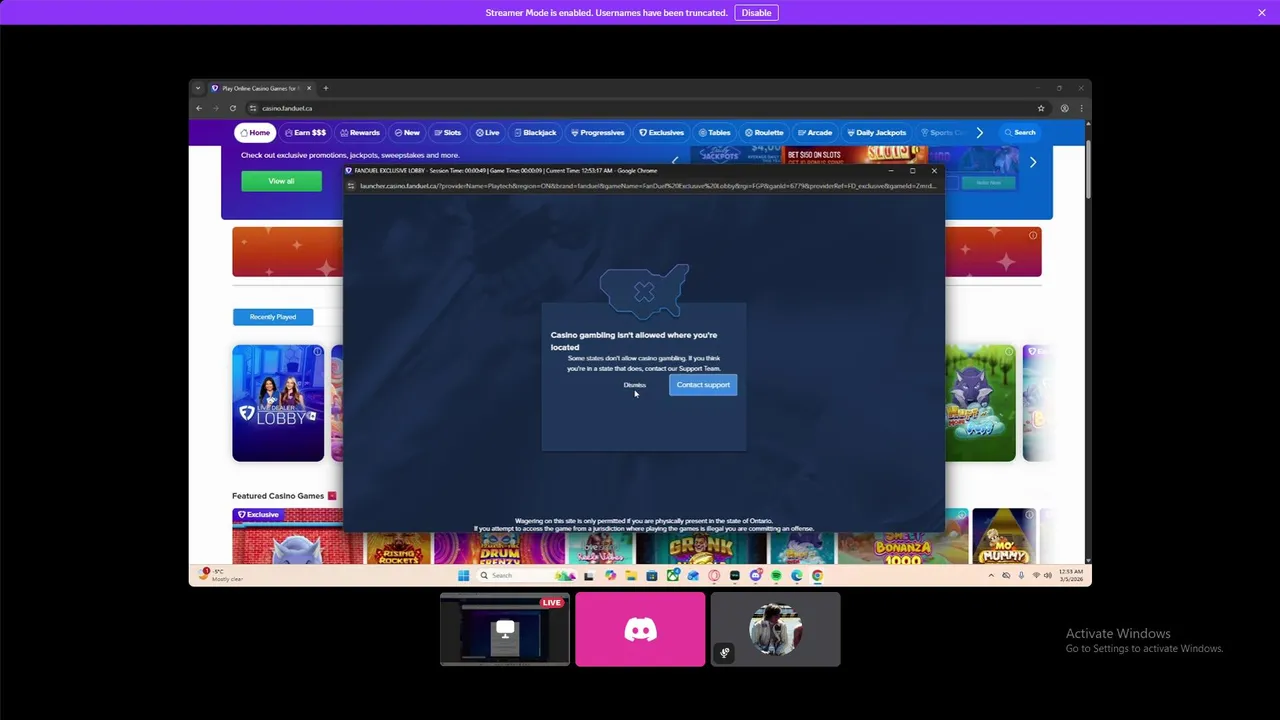Open a new Chrome tab with plus

[x=325, y=88]
